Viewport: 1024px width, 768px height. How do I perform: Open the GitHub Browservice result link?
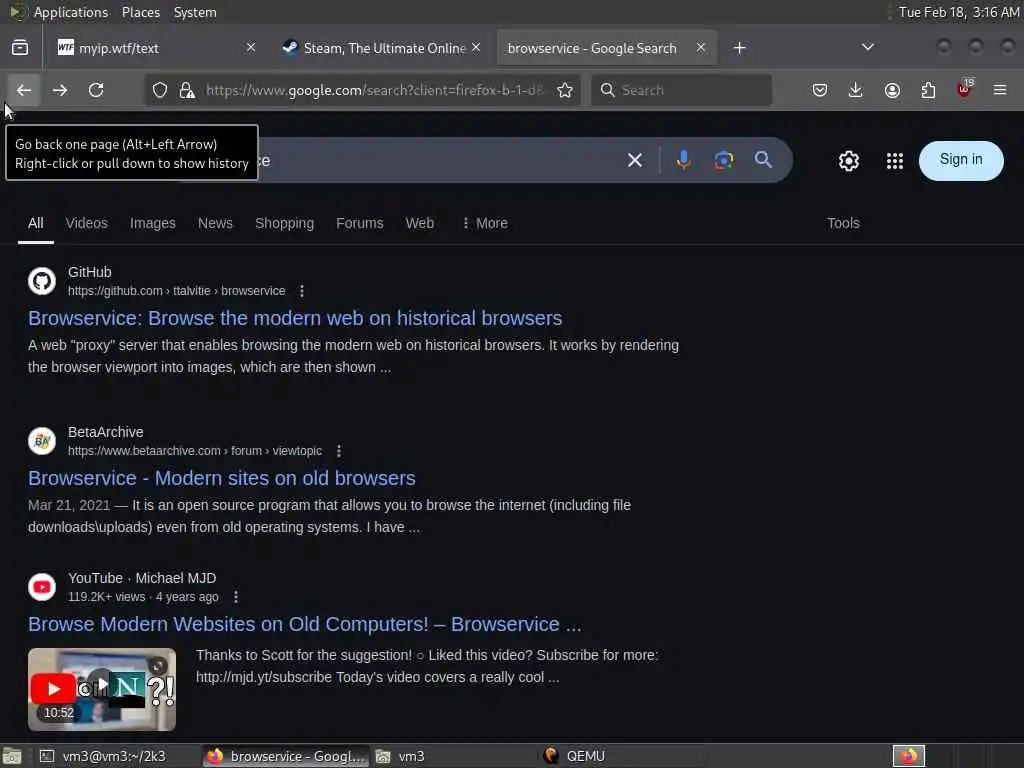point(295,318)
